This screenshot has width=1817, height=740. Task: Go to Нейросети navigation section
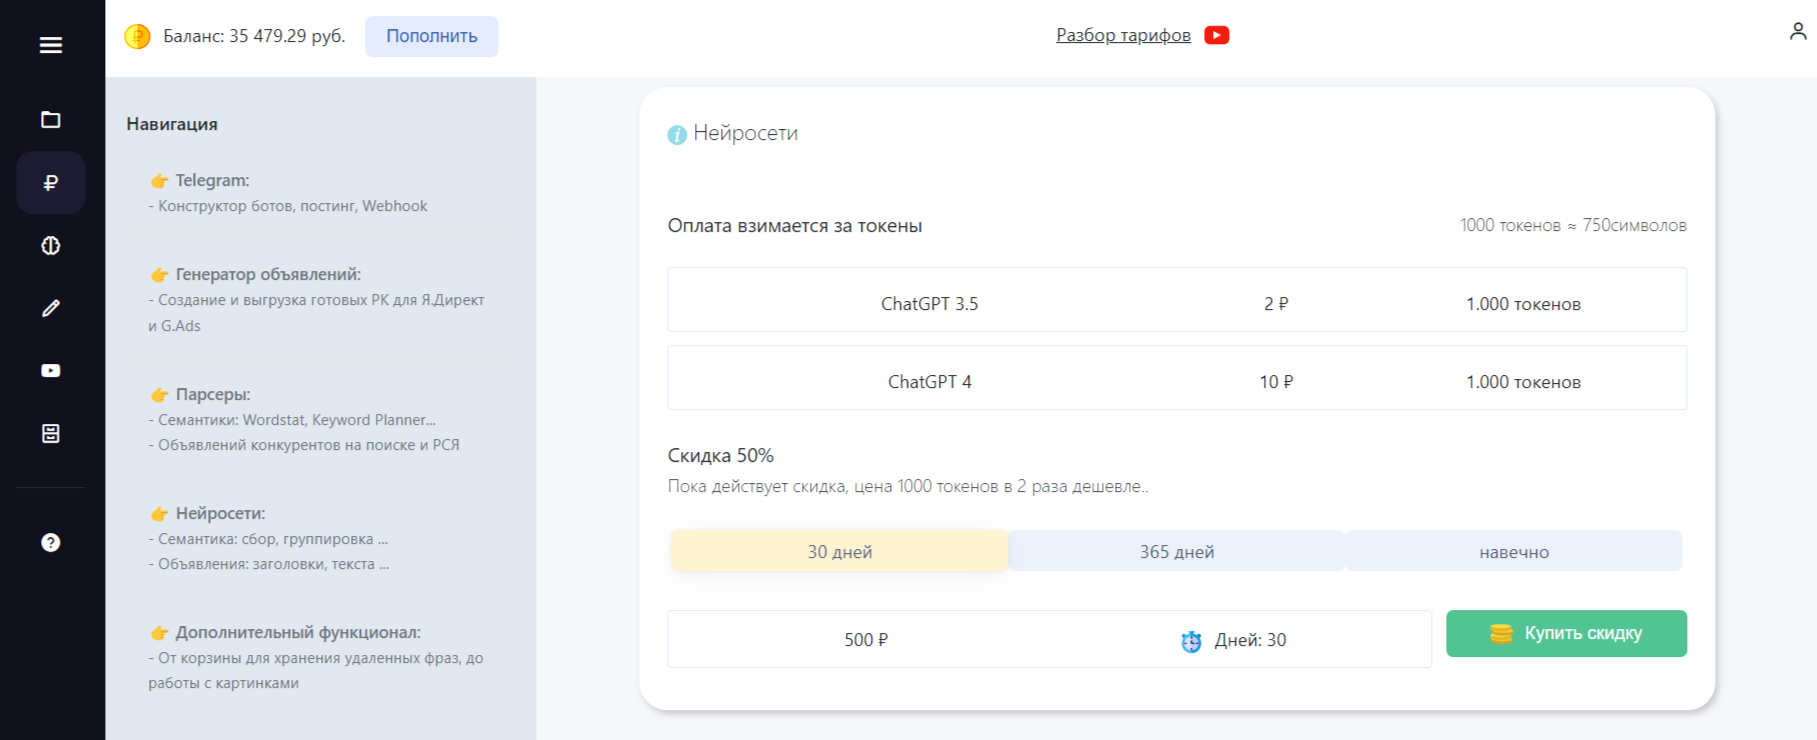(x=320, y=538)
